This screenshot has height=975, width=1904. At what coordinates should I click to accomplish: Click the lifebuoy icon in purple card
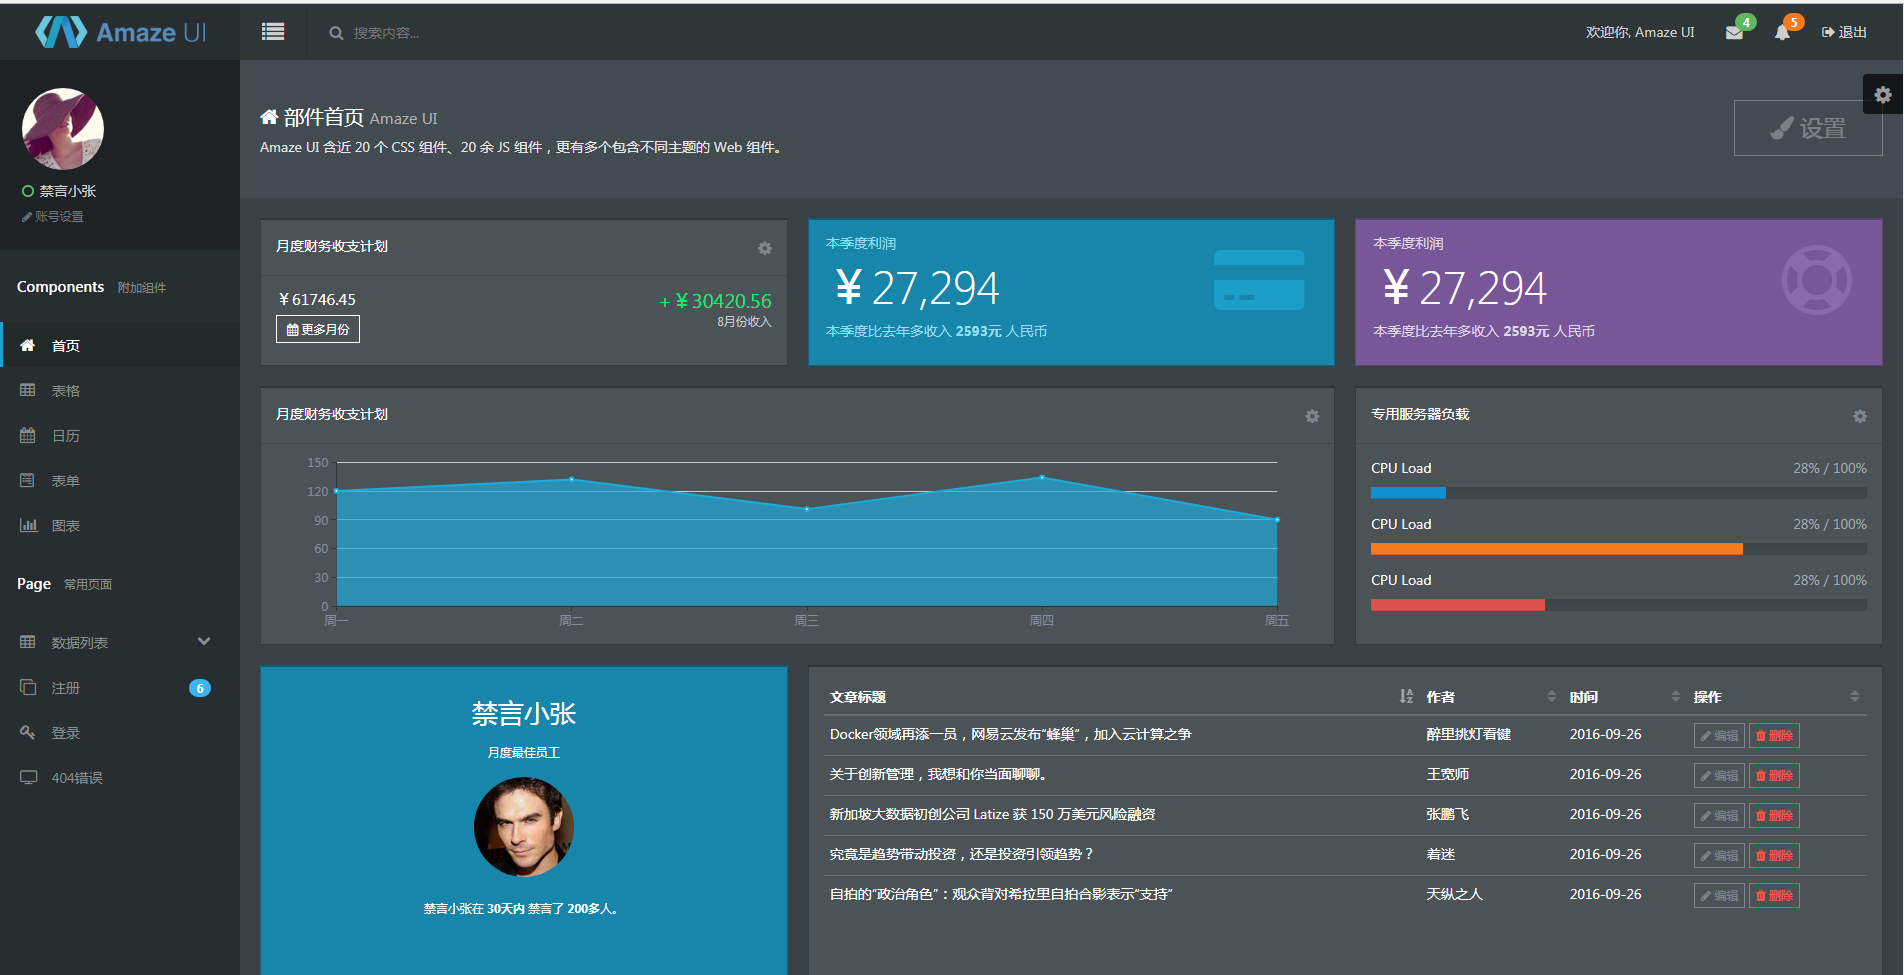coord(1816,280)
